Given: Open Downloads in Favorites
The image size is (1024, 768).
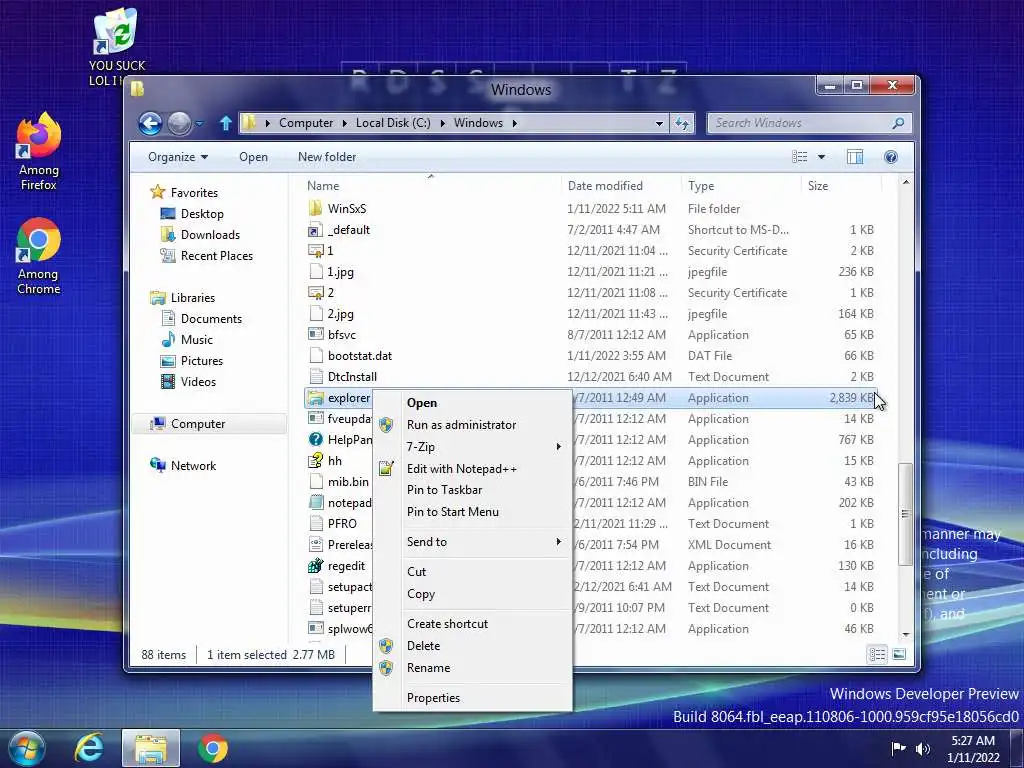Looking at the screenshot, I should [200, 234].
